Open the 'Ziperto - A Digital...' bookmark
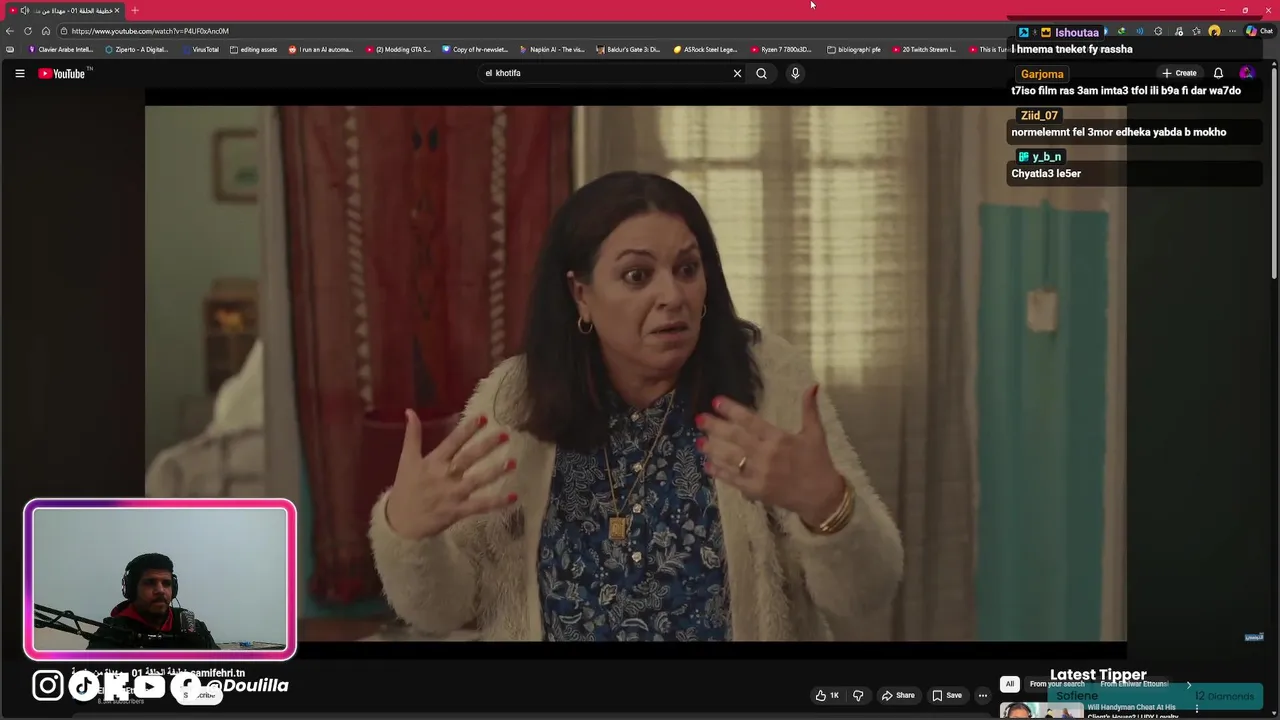 137,49
